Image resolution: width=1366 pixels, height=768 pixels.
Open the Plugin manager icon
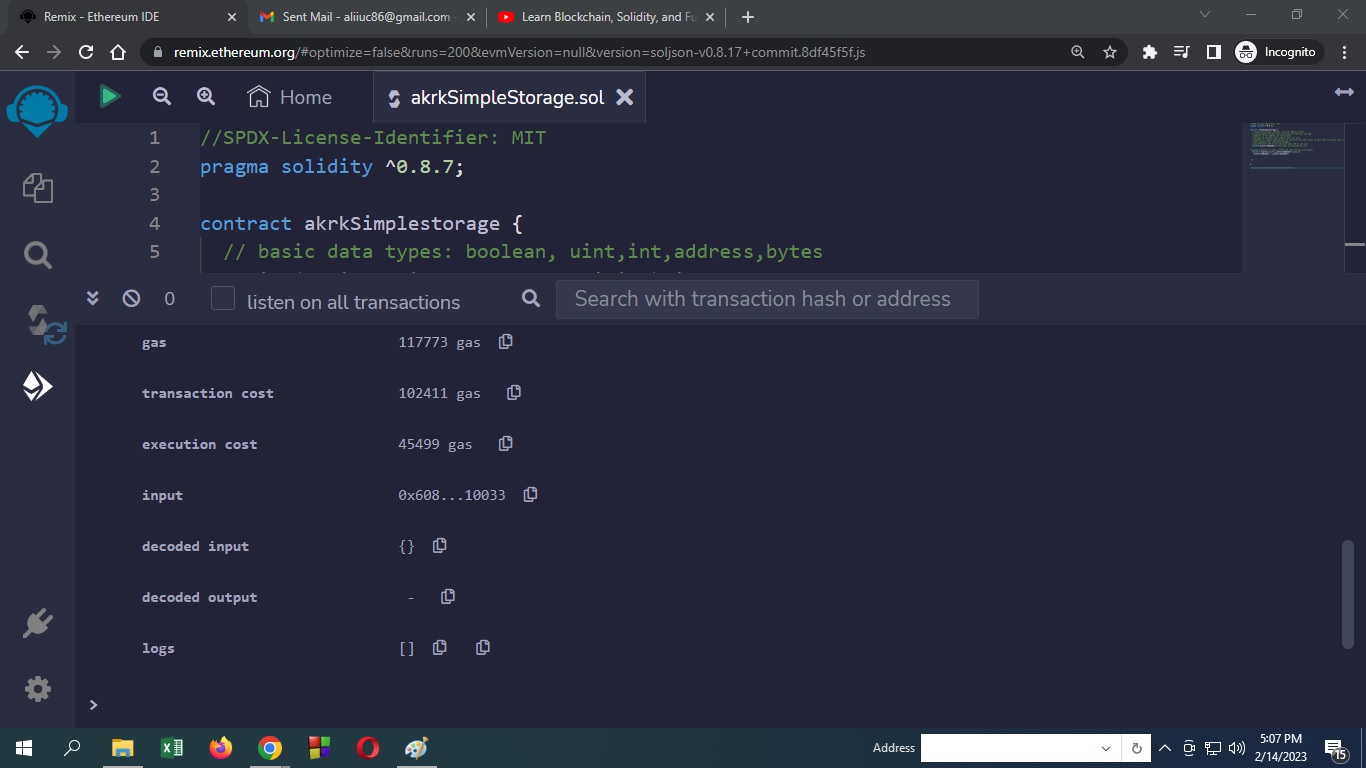tap(37, 623)
